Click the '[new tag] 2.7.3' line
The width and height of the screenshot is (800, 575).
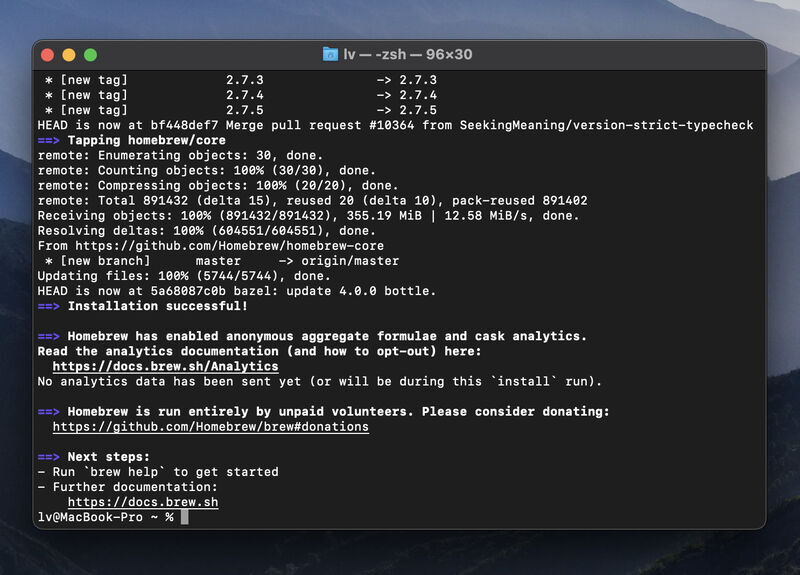241,80
